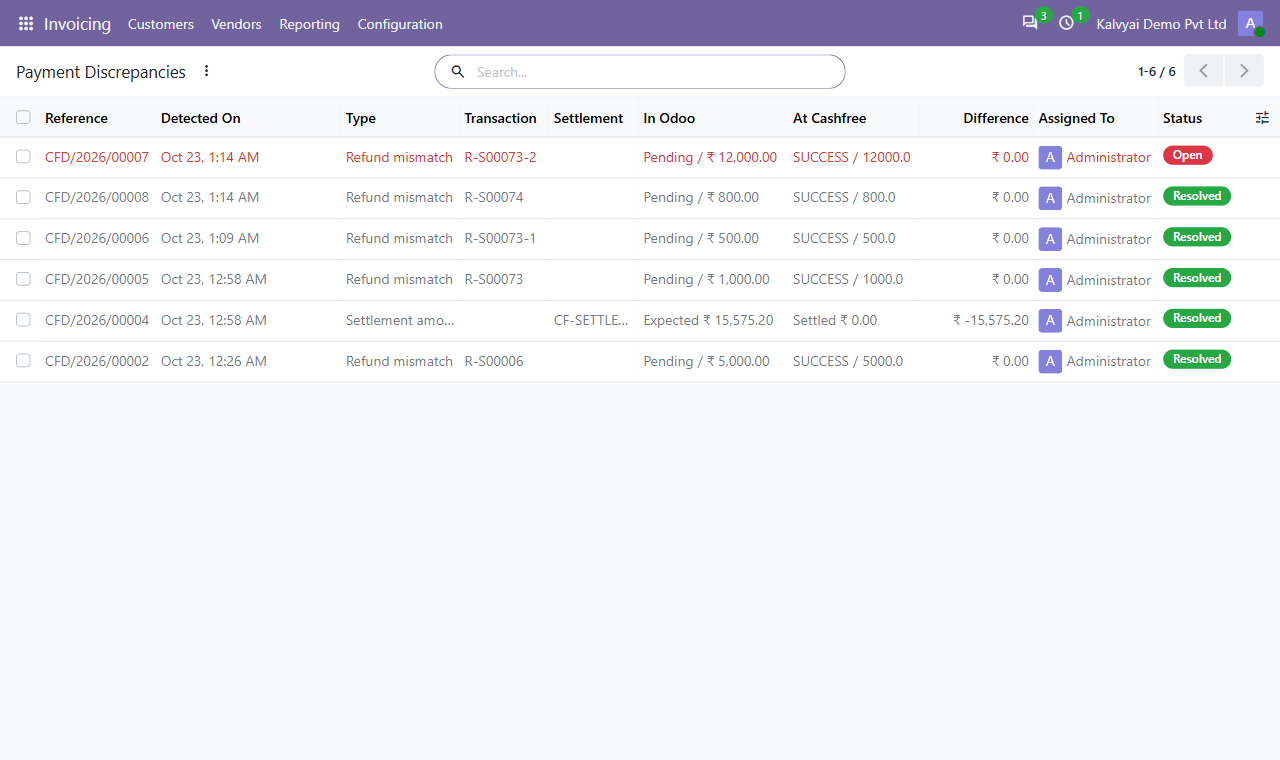Image resolution: width=1280 pixels, height=760 pixels.
Task: Toggle the select-all checkbox in header
Action: pos(23,118)
